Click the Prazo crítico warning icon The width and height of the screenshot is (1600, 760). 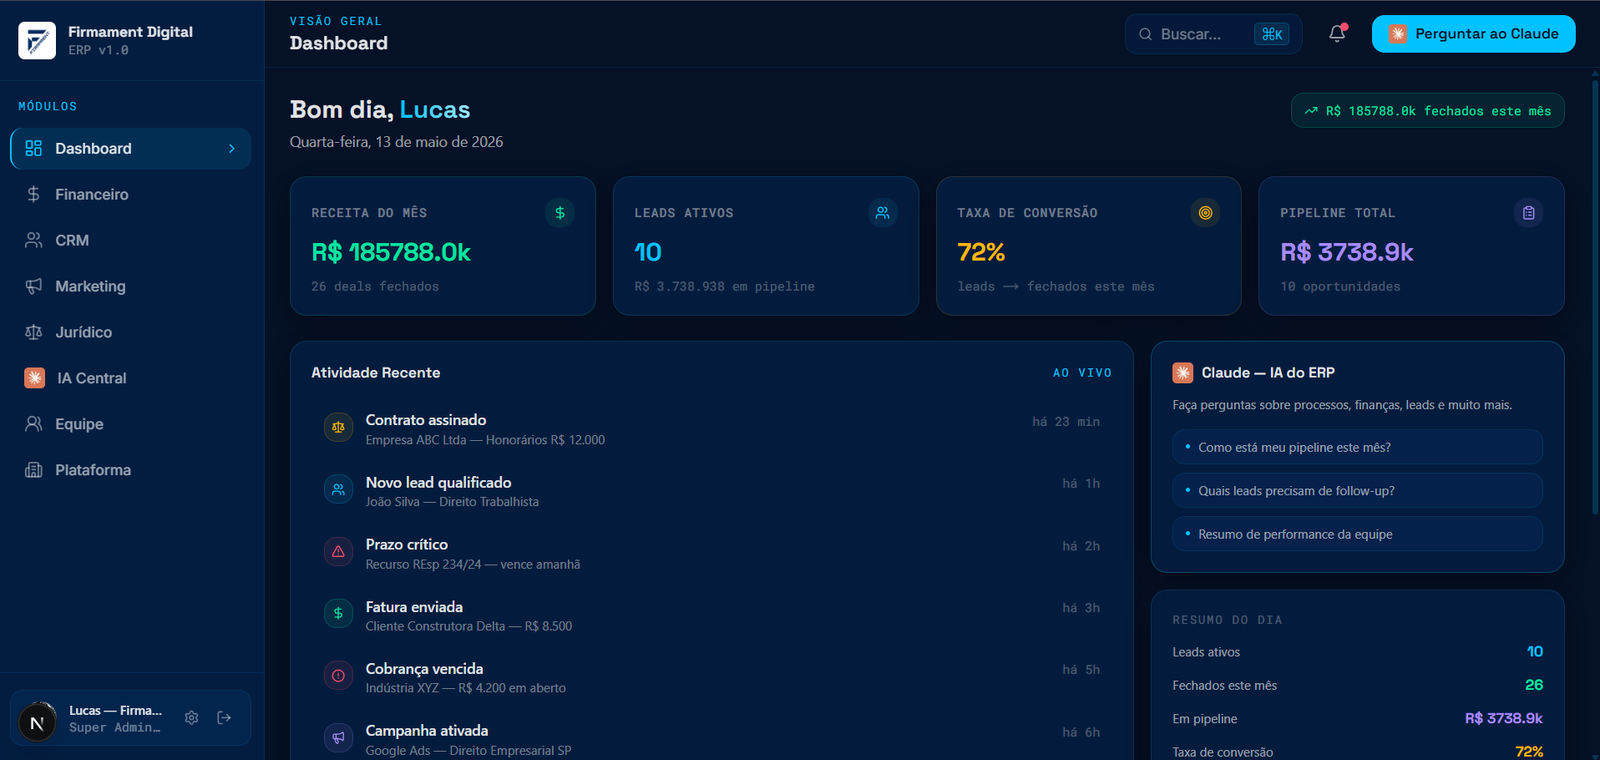[x=338, y=552]
